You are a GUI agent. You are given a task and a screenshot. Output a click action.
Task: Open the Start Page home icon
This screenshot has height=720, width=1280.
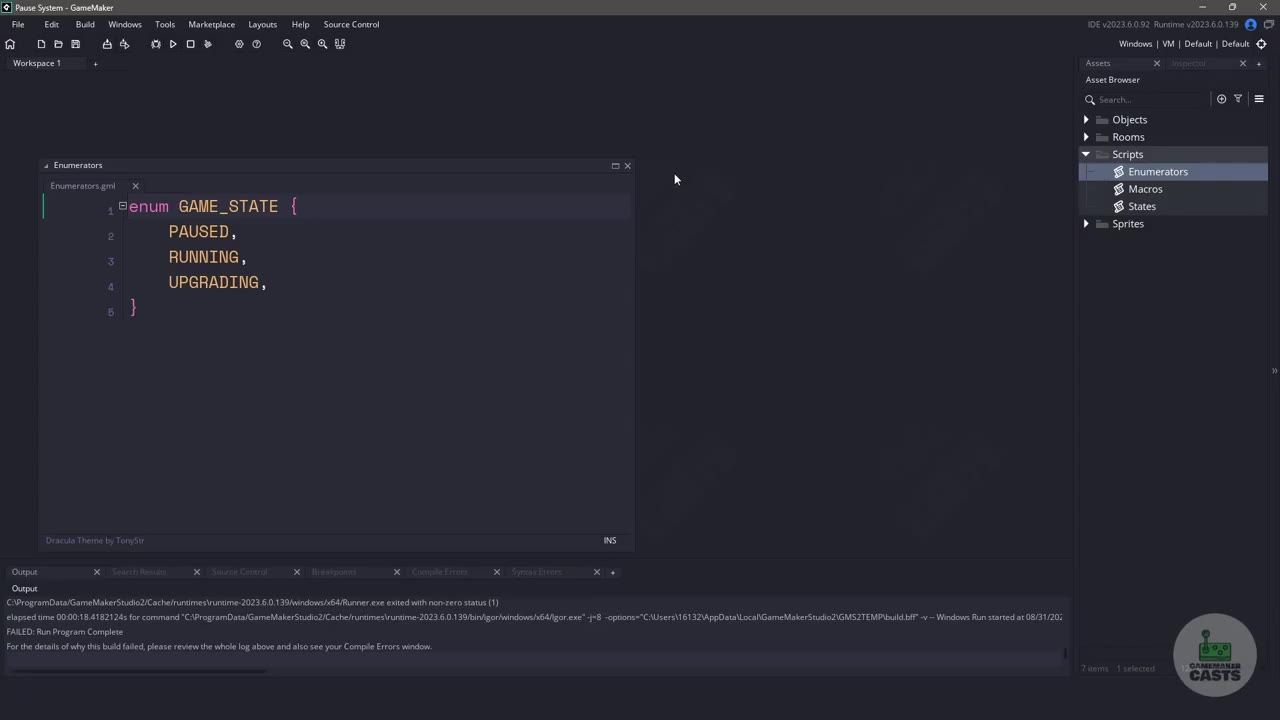point(10,44)
